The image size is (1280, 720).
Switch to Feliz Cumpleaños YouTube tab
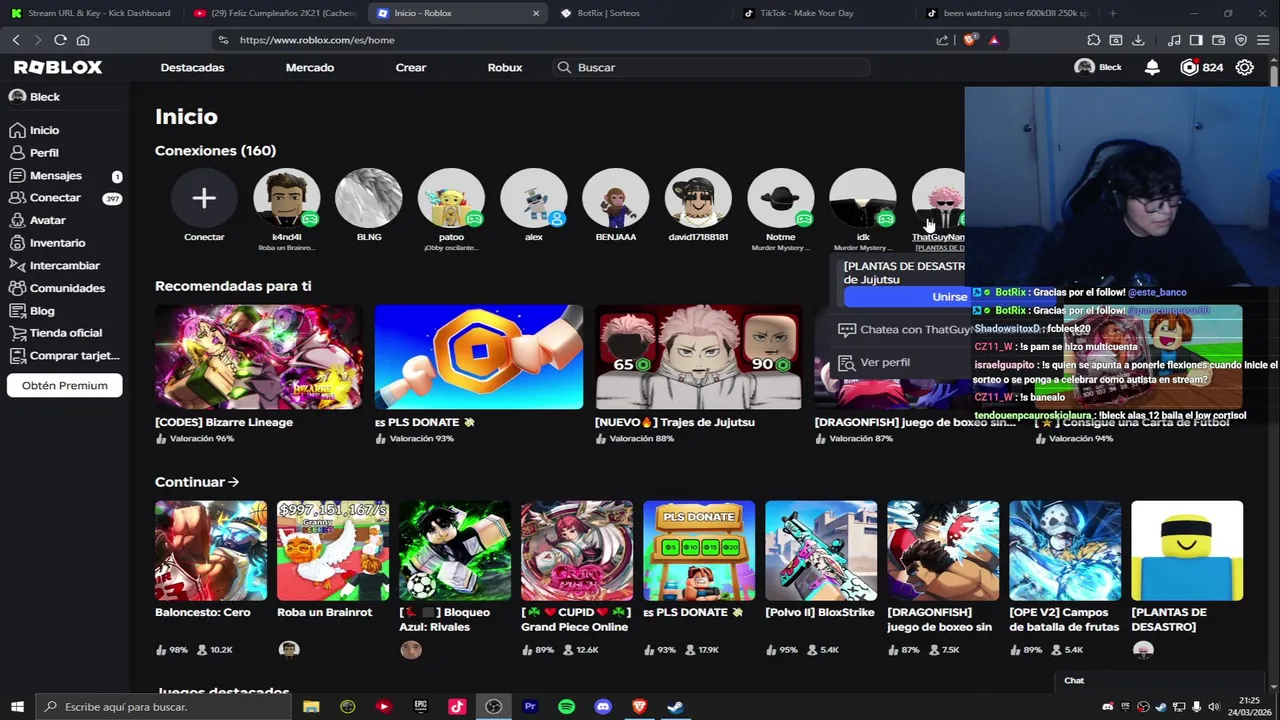tap(276, 13)
